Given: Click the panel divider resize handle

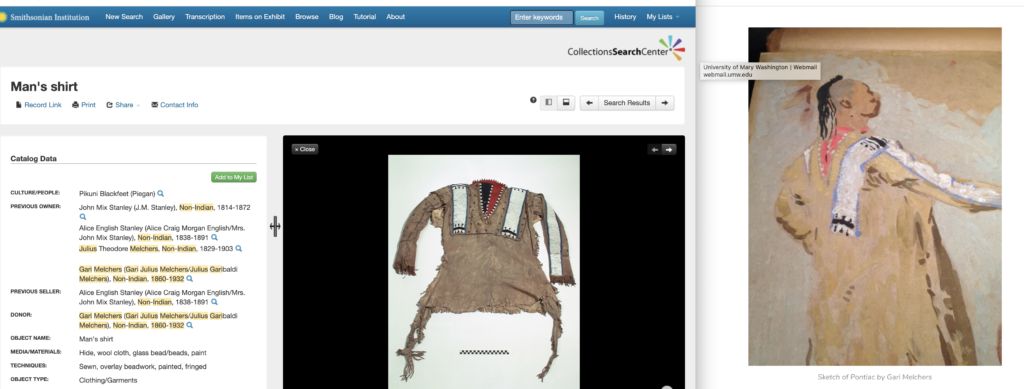Looking at the screenshot, I should point(275,226).
